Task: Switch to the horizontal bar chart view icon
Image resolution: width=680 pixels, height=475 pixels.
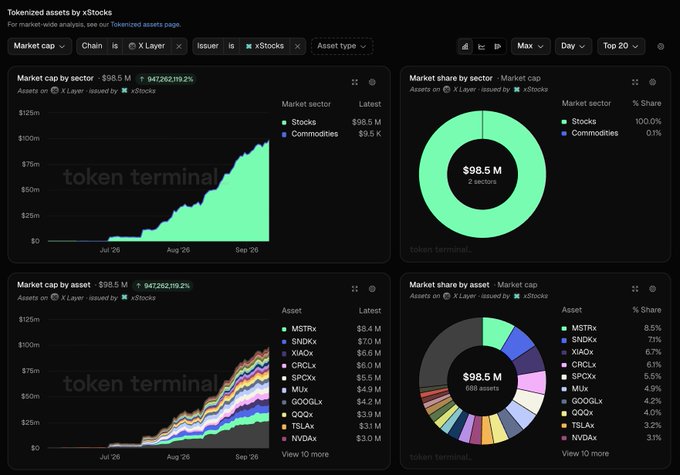Action: coord(497,46)
